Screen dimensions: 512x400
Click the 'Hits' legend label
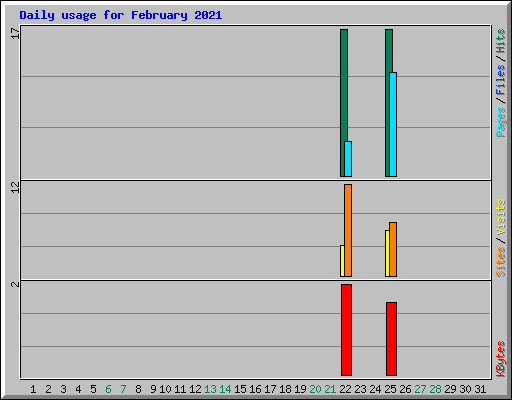pyautogui.click(x=500, y=41)
